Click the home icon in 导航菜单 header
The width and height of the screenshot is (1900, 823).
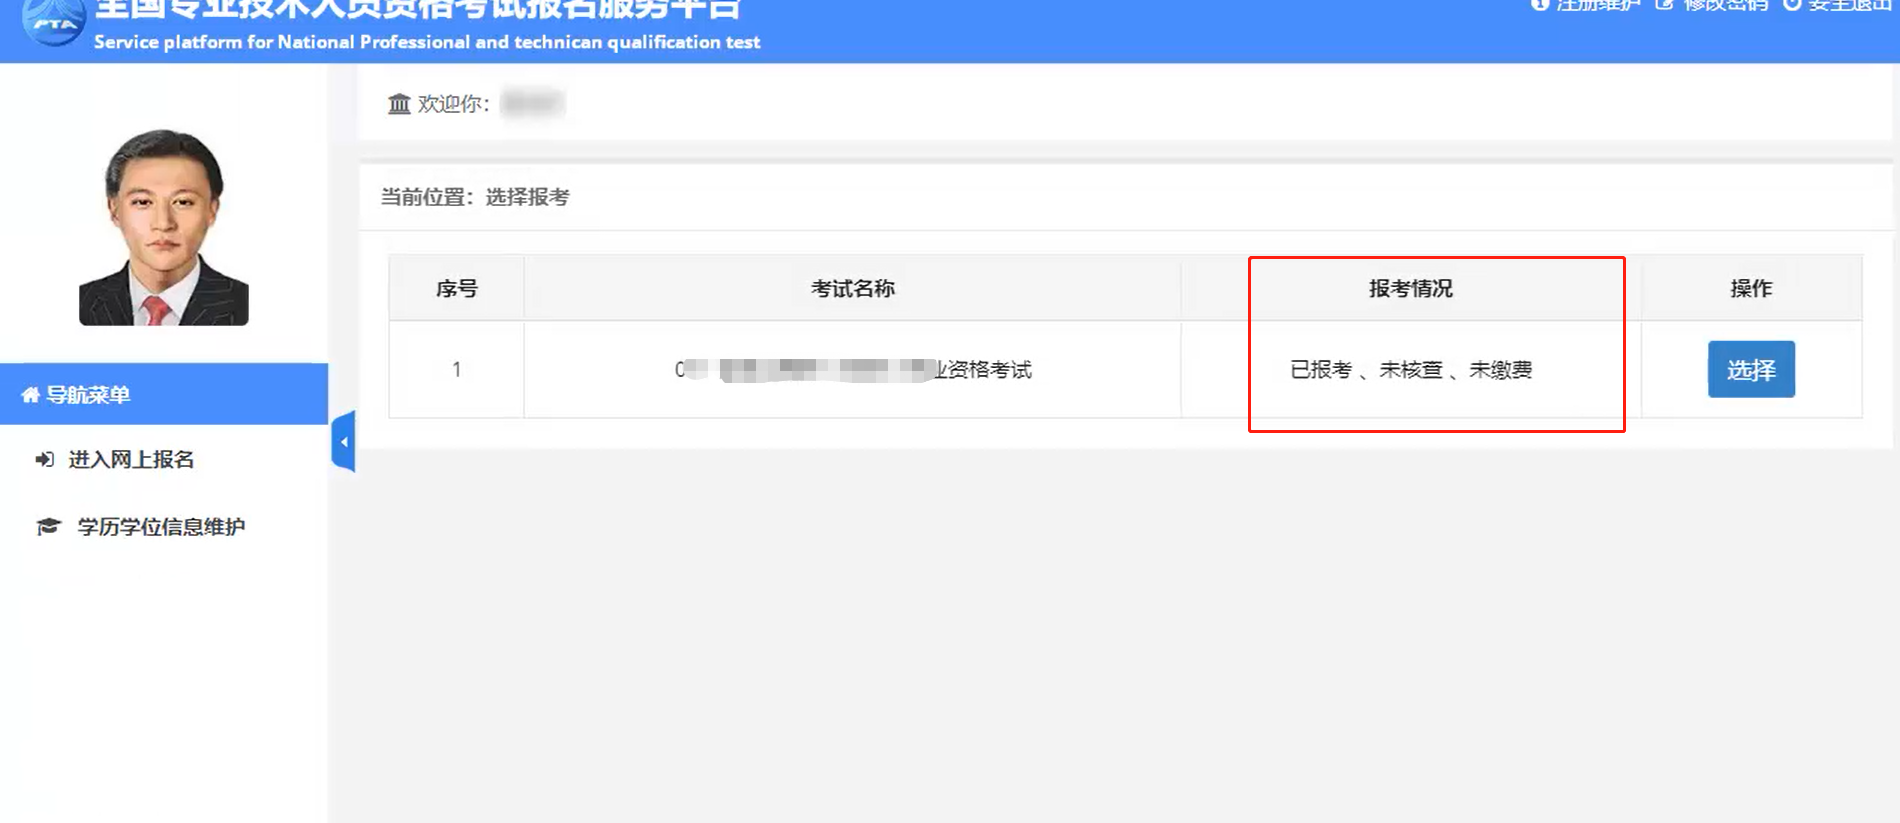click(30, 395)
